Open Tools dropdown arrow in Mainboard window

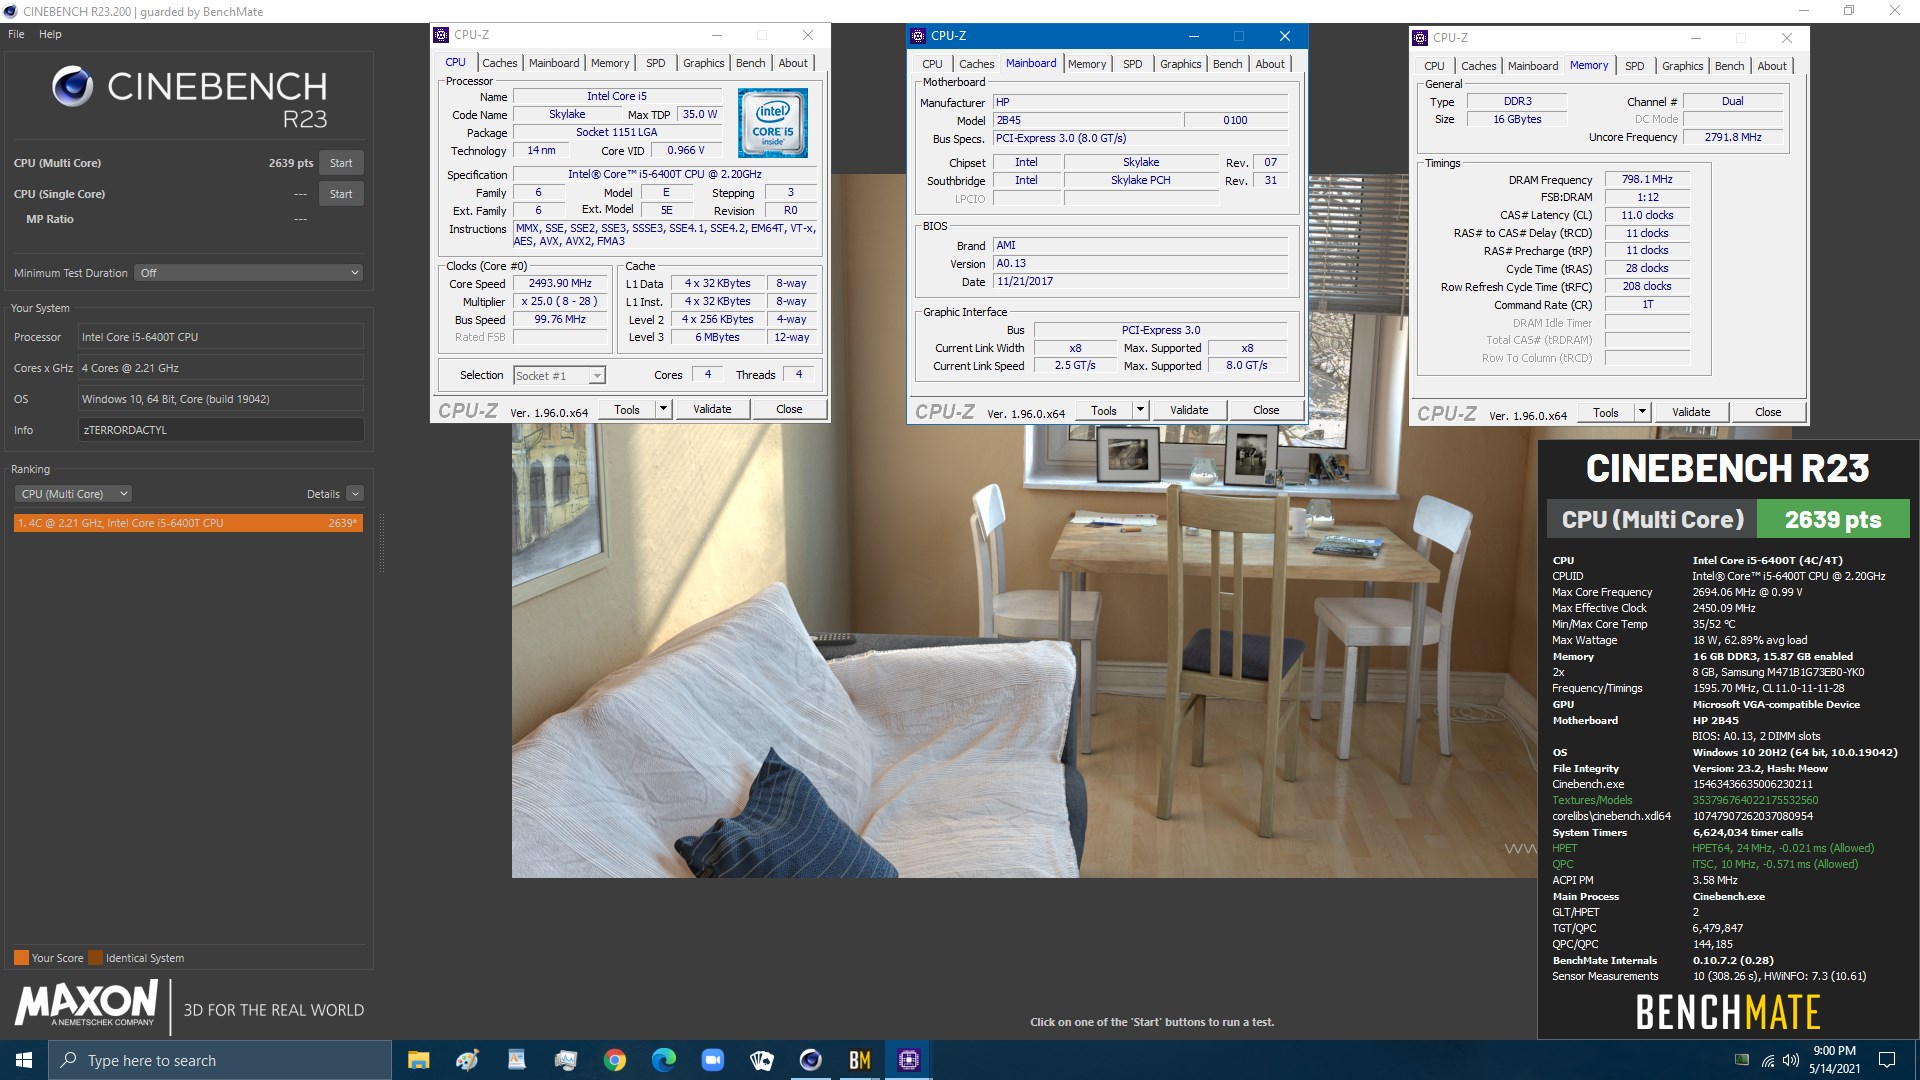pyautogui.click(x=1139, y=410)
